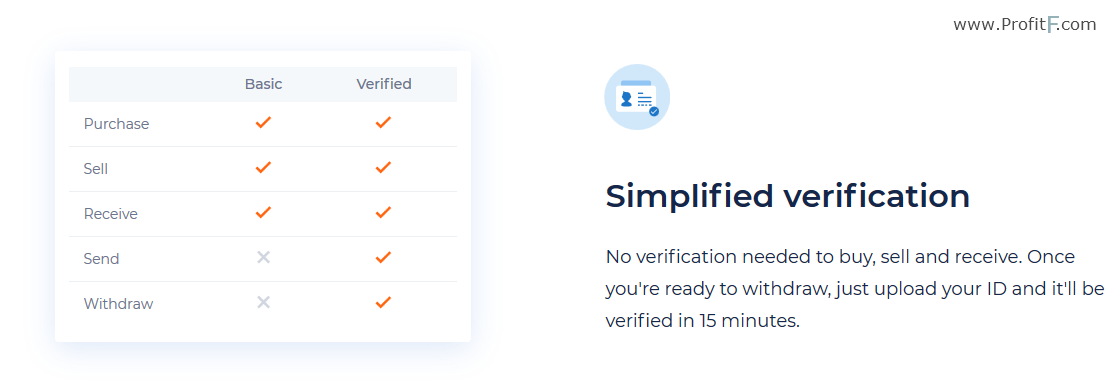Click the Receive row label
Viewport: 1116px width, 387px height.
[110, 214]
